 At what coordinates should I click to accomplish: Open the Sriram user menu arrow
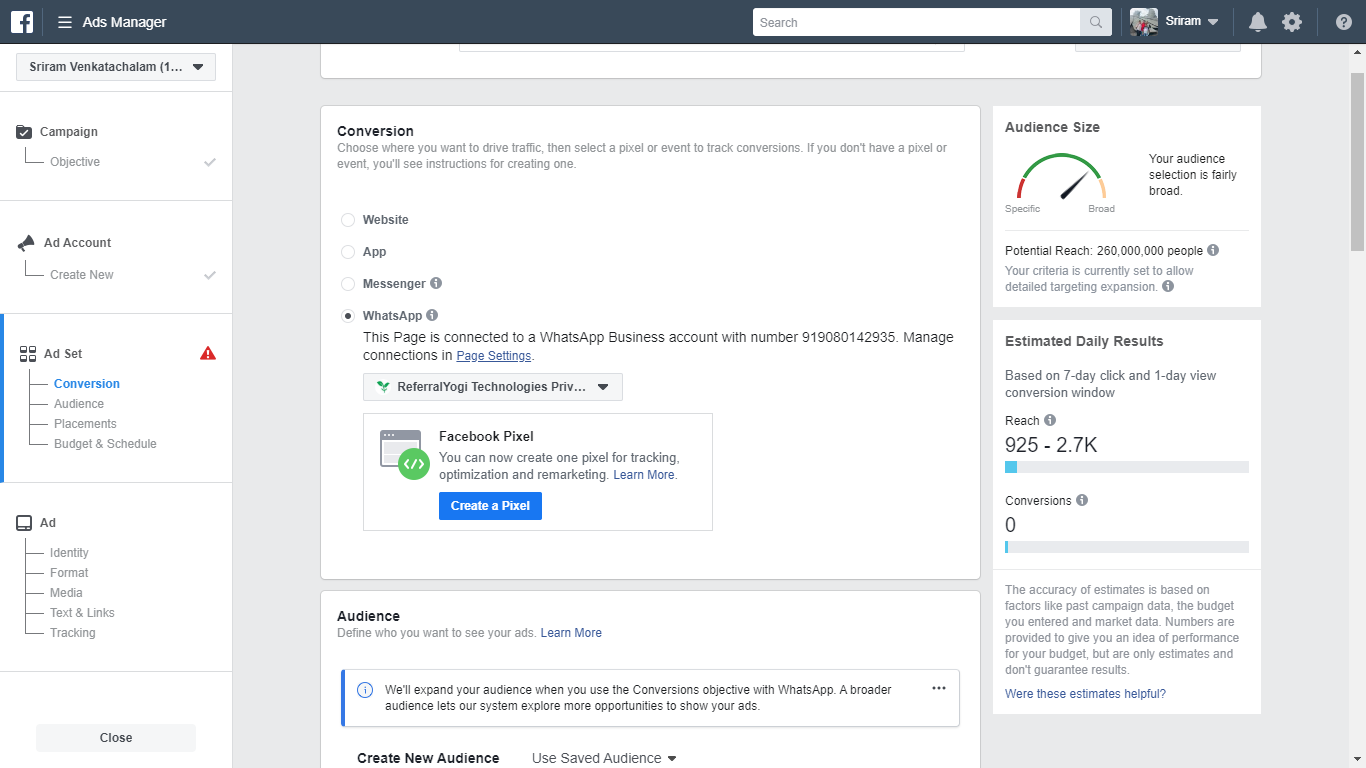[1213, 22]
